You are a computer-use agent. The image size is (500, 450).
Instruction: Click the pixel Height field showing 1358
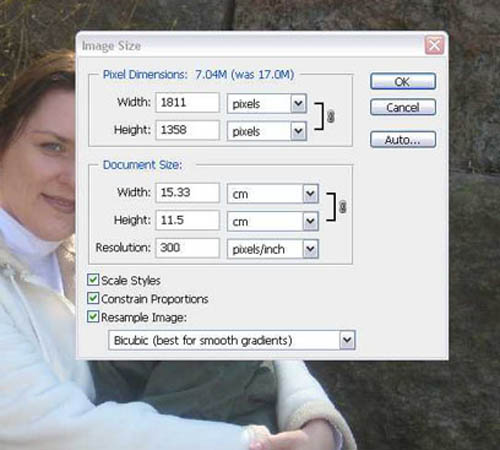pyautogui.click(x=188, y=130)
